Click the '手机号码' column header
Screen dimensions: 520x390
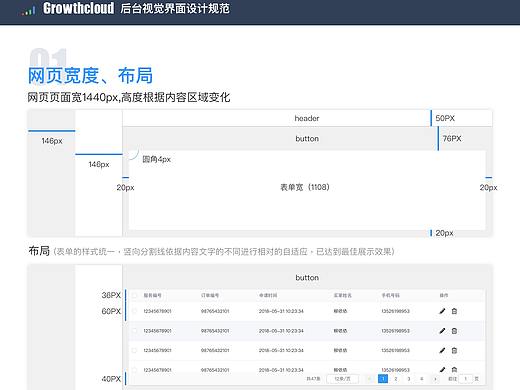[391, 295]
